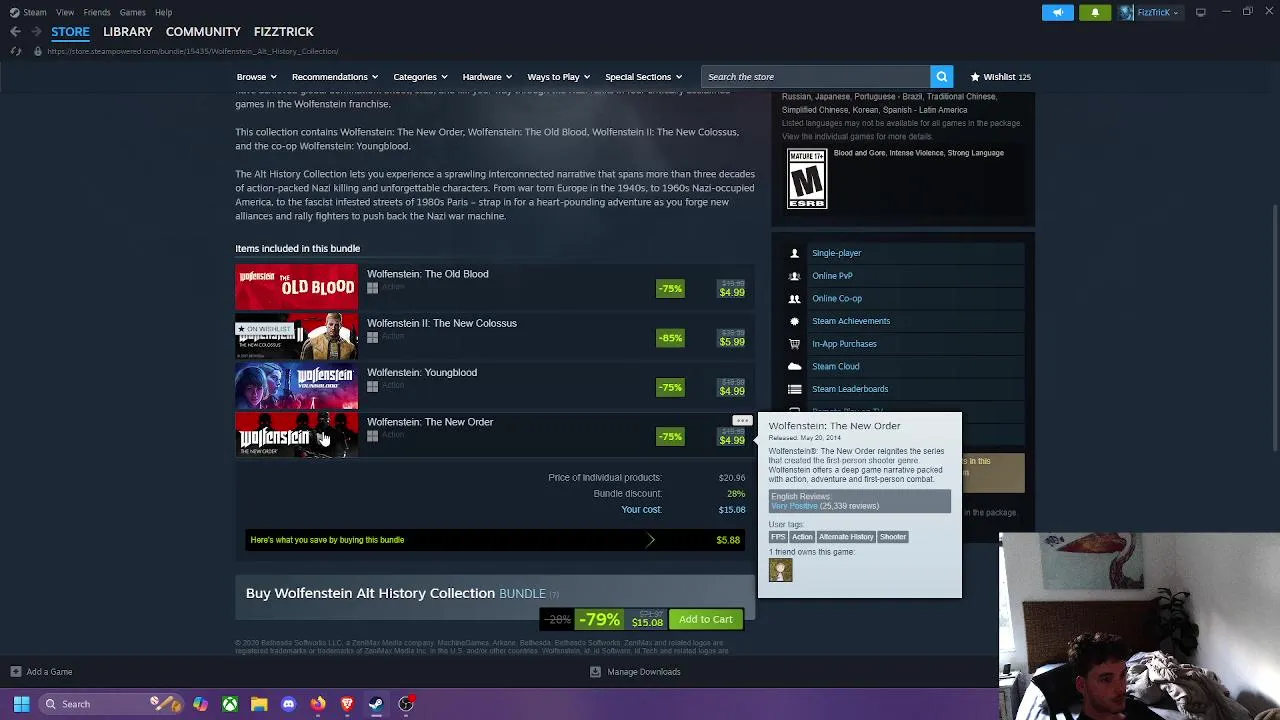Image resolution: width=1280 pixels, height=720 pixels.
Task: Open the Wishlist 125 link
Action: [1000, 77]
